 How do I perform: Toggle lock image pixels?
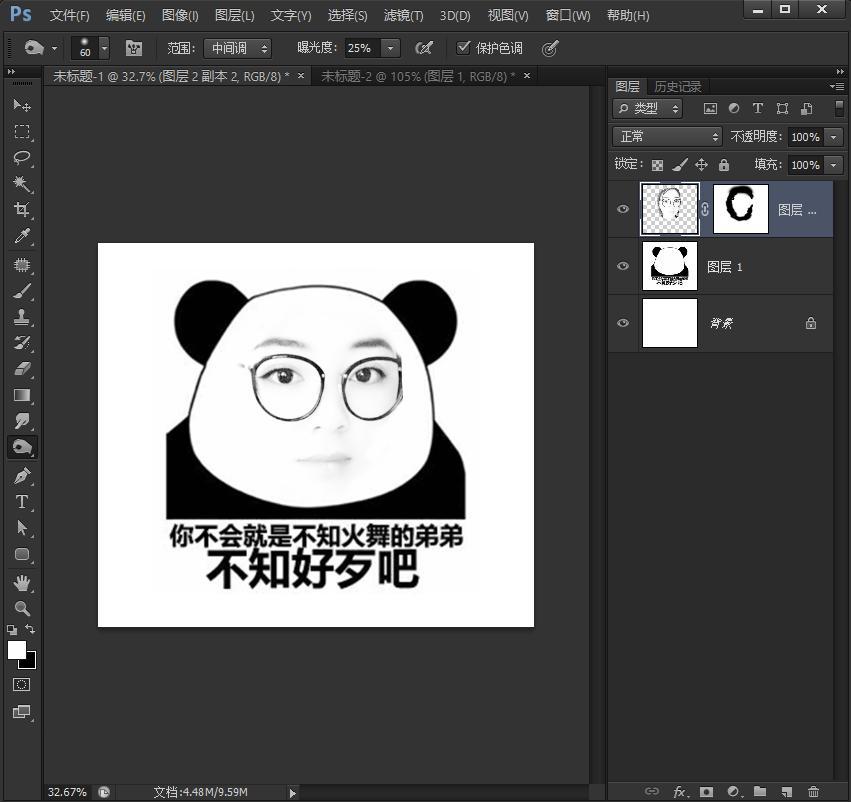pos(679,165)
